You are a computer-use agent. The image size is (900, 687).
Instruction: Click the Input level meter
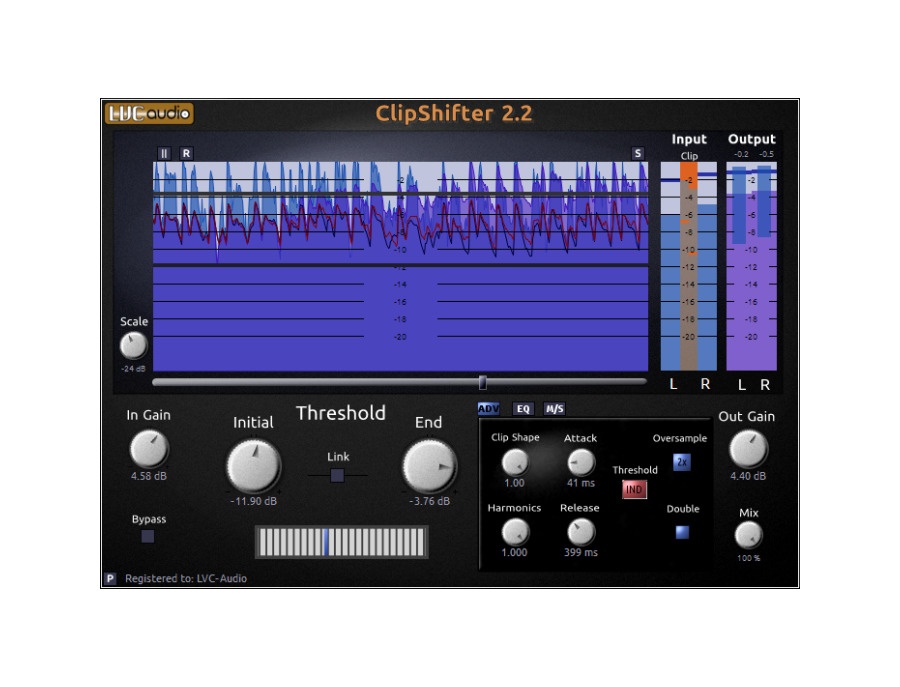pyautogui.click(x=689, y=266)
